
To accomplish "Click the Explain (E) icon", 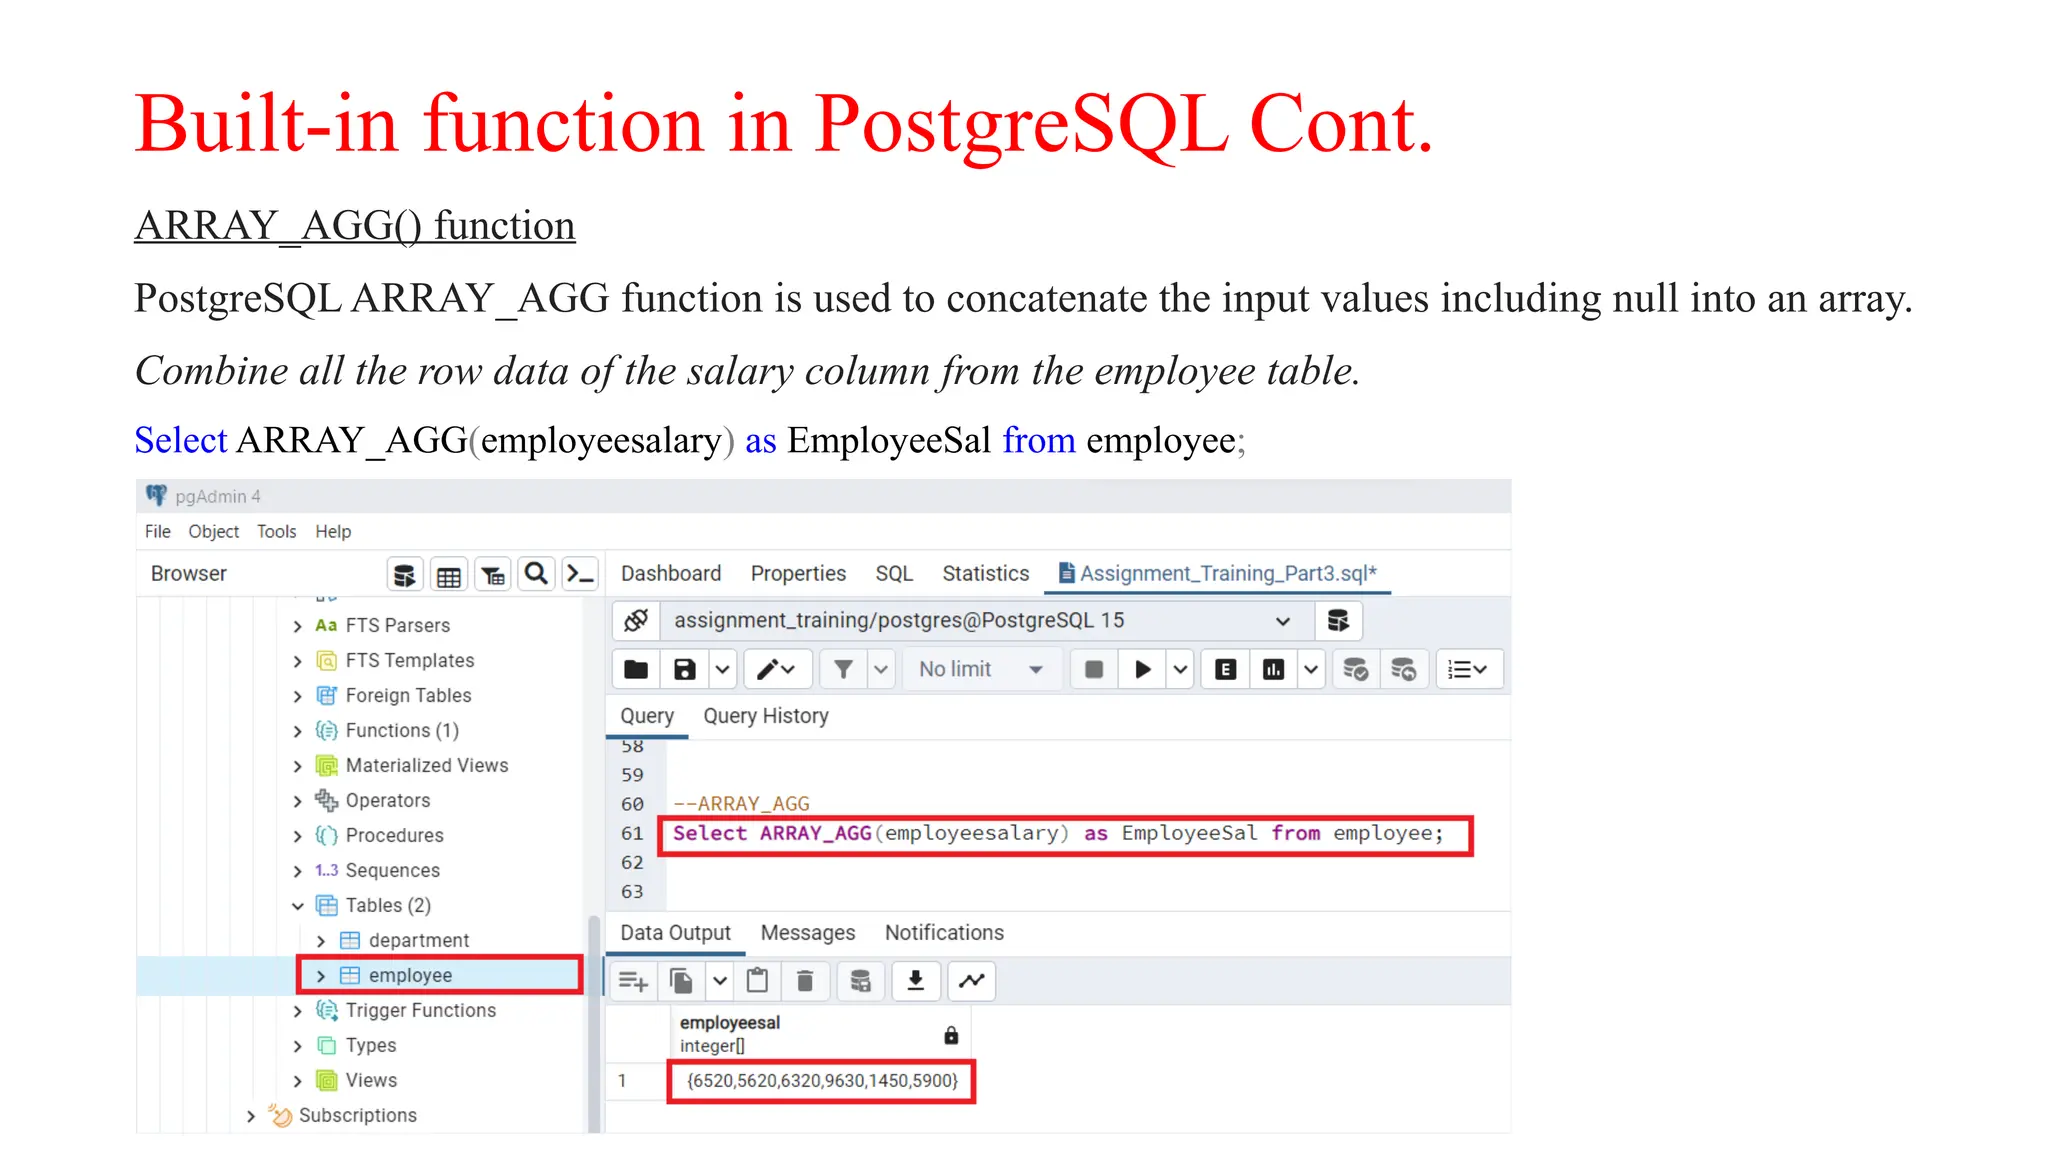I will coord(1225,670).
